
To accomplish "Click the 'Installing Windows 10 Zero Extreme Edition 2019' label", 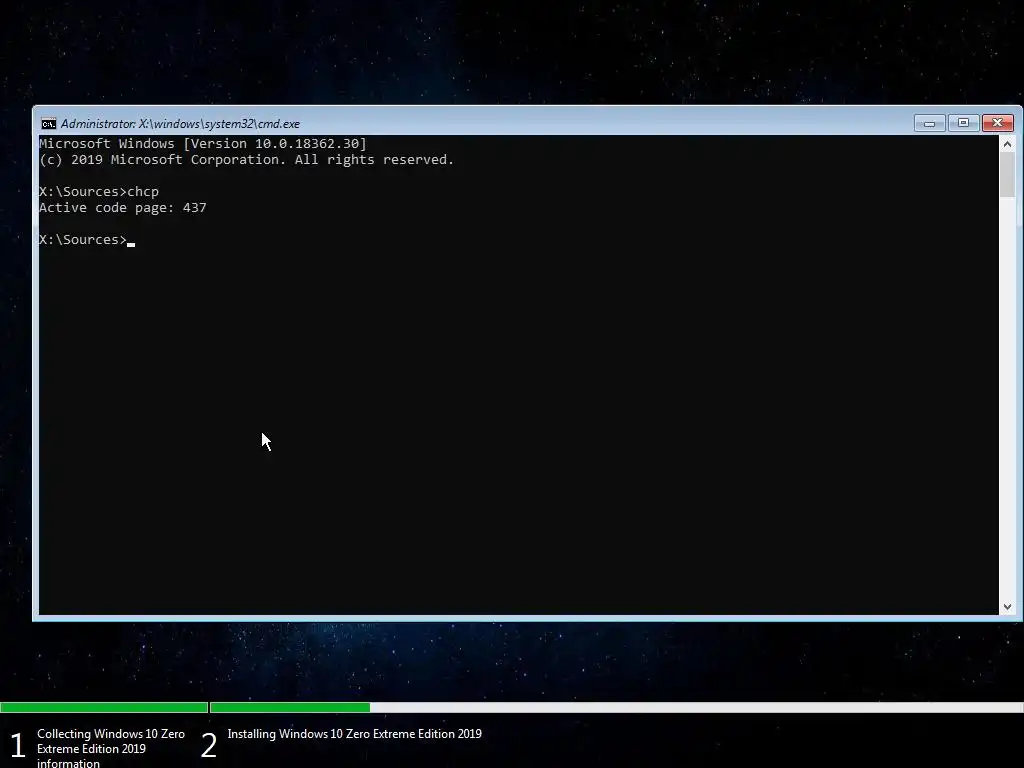I will 355,734.
